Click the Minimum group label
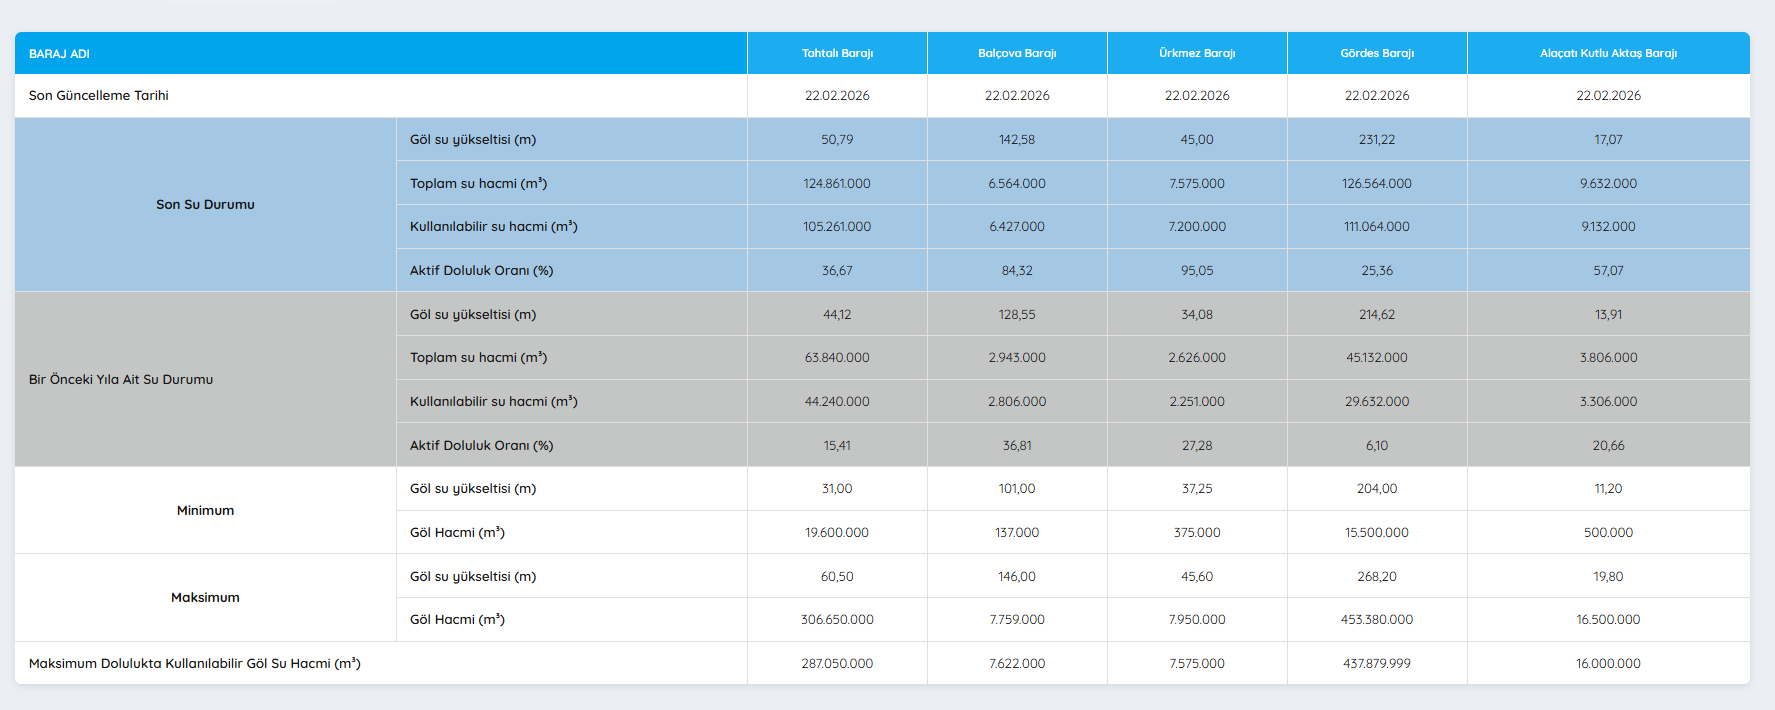Screen dimensions: 1775x710 [205, 511]
